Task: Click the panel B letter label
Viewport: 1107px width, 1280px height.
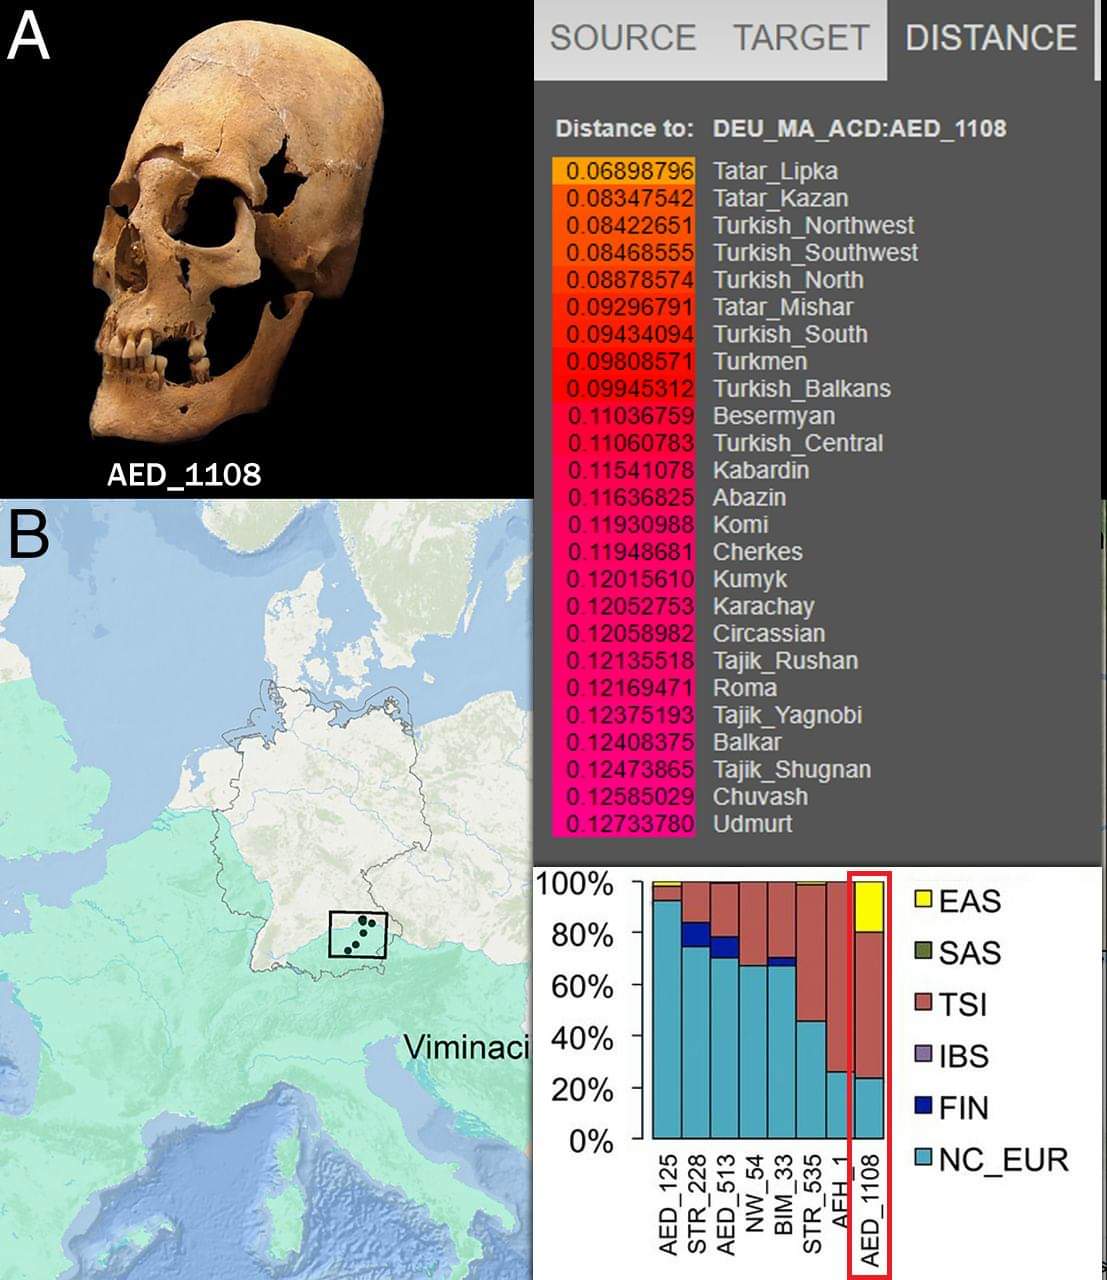Action: point(28,534)
